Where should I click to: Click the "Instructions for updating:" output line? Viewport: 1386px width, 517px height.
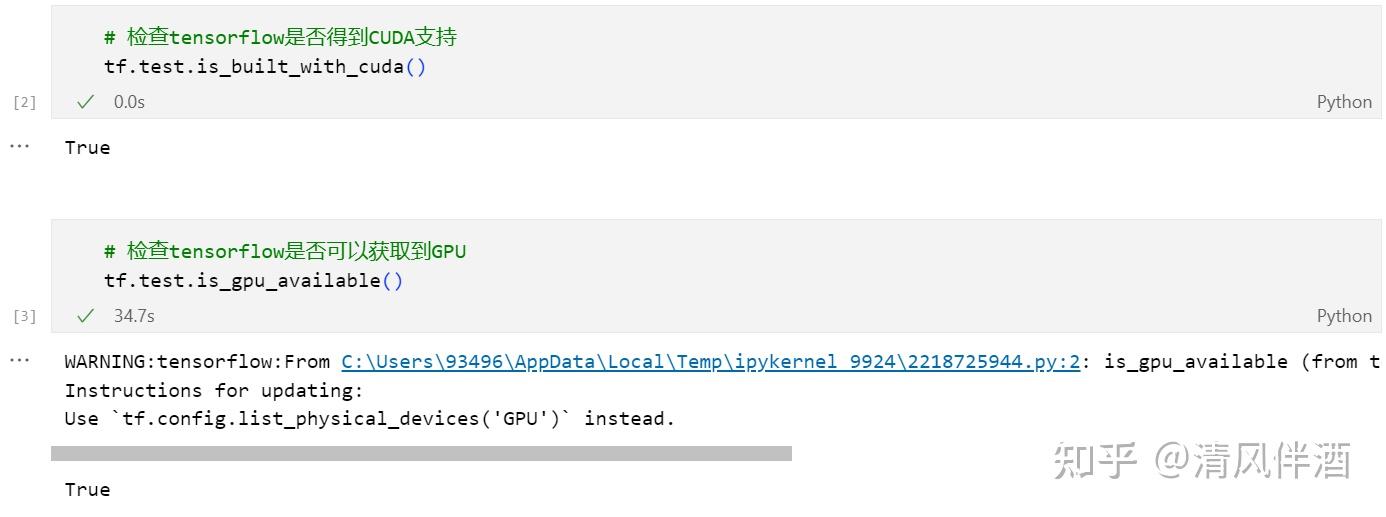point(213,391)
